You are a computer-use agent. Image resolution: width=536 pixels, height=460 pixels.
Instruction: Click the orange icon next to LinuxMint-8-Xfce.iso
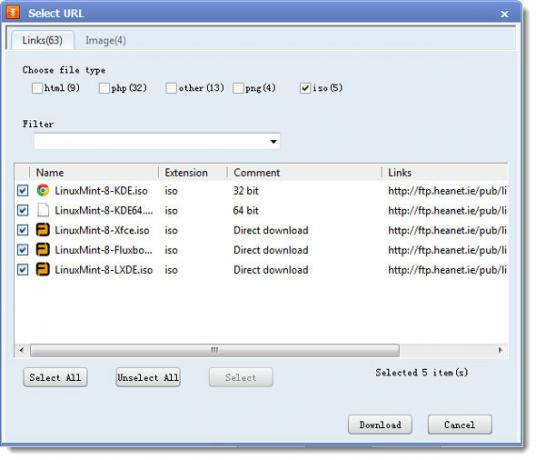point(43,230)
